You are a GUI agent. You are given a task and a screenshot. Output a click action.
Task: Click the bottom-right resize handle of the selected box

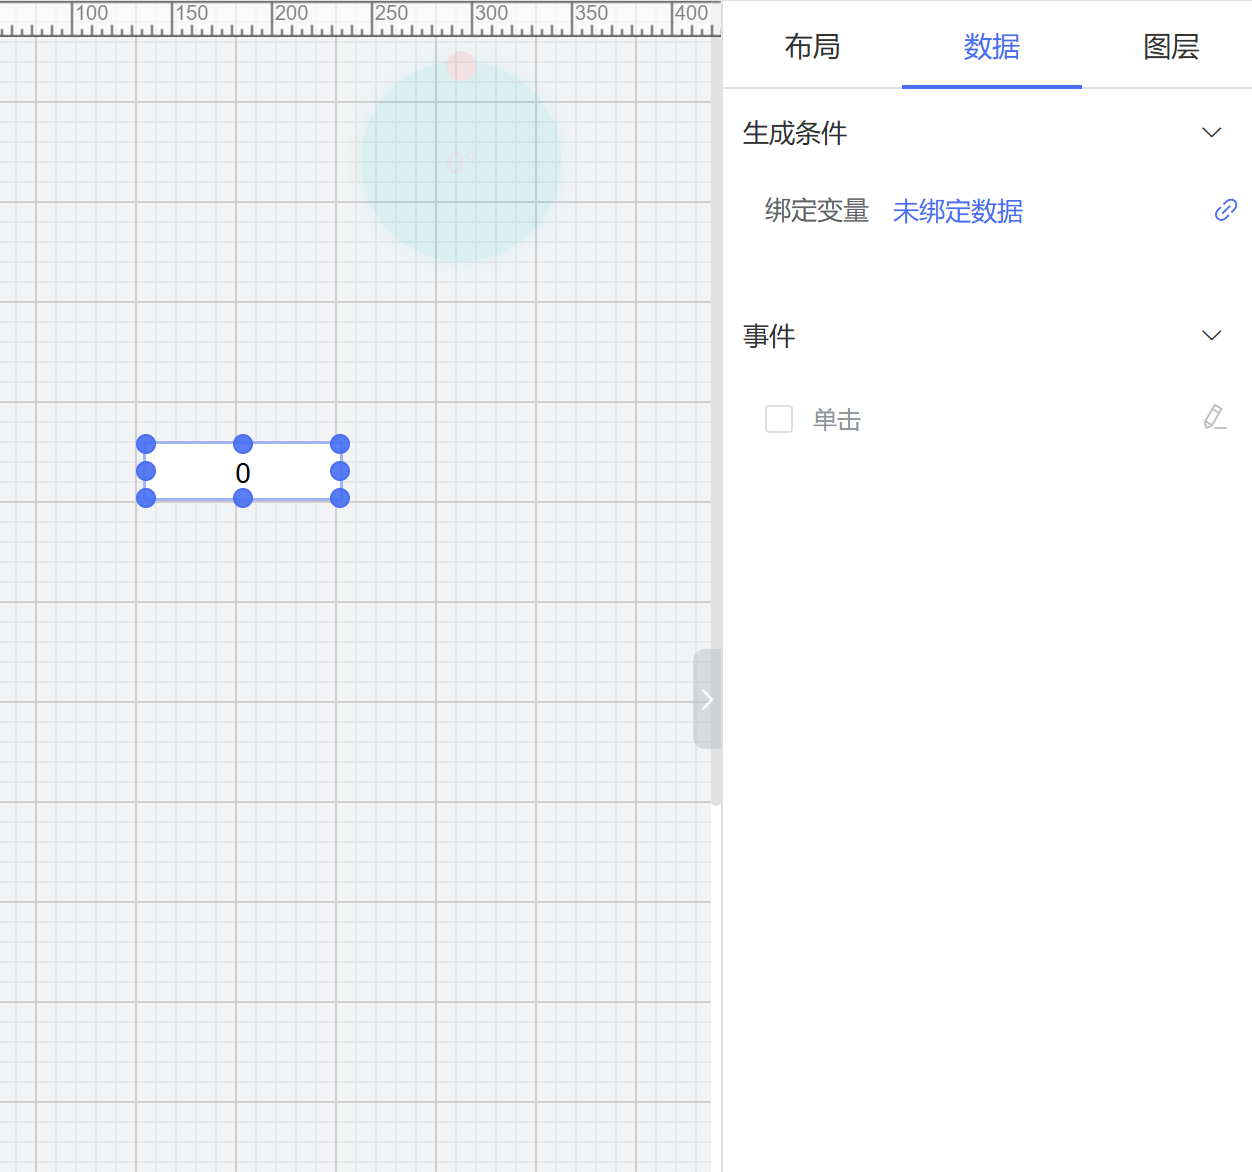[x=340, y=498]
